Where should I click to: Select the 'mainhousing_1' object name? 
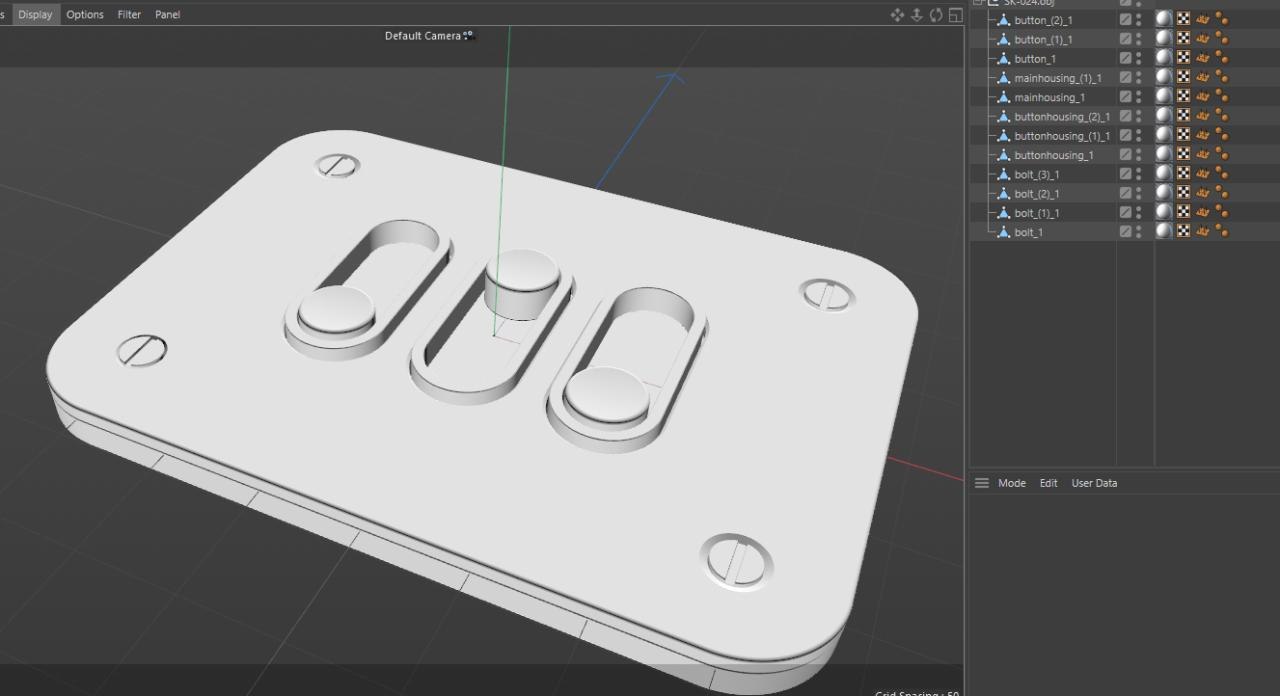point(1050,97)
